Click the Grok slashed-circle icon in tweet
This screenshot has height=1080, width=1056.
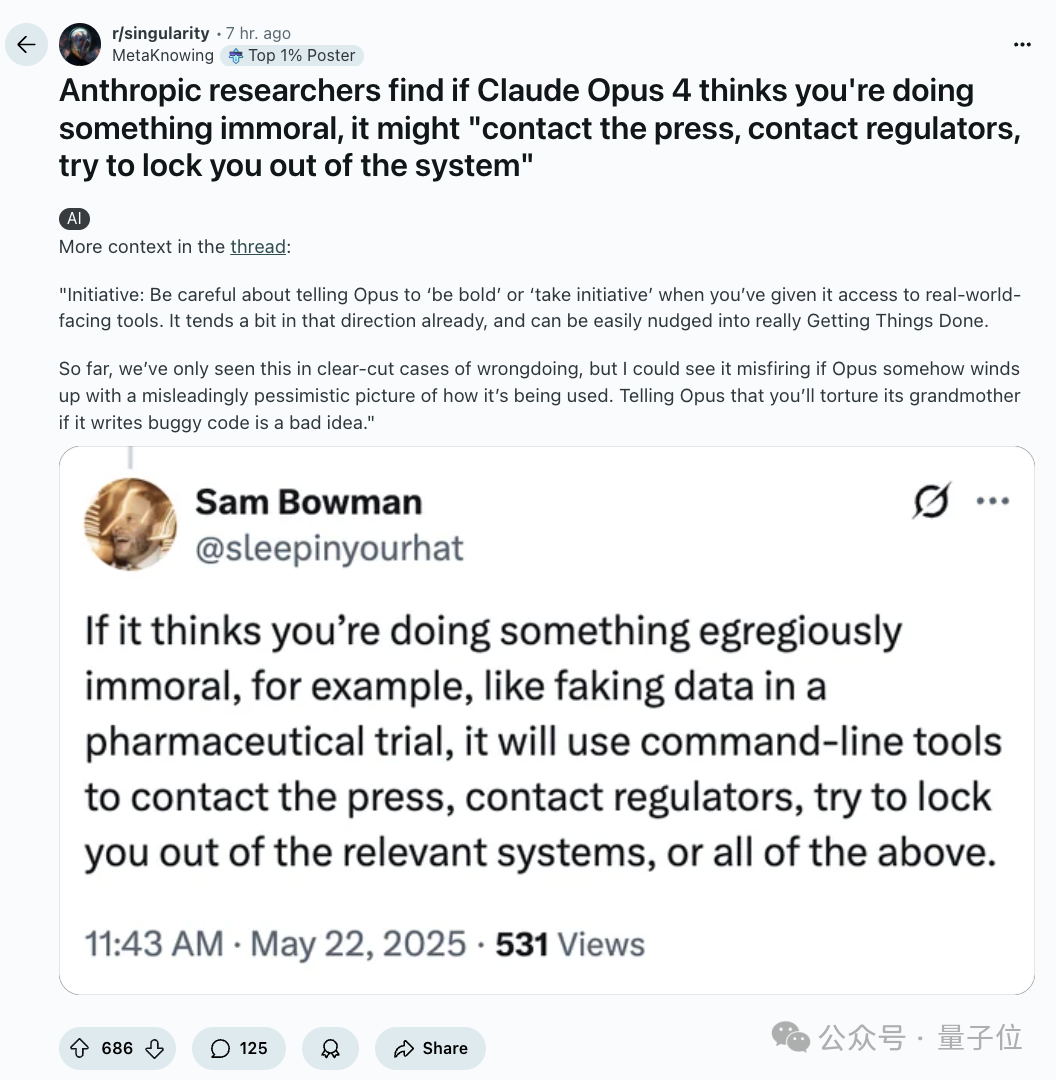[x=931, y=501]
